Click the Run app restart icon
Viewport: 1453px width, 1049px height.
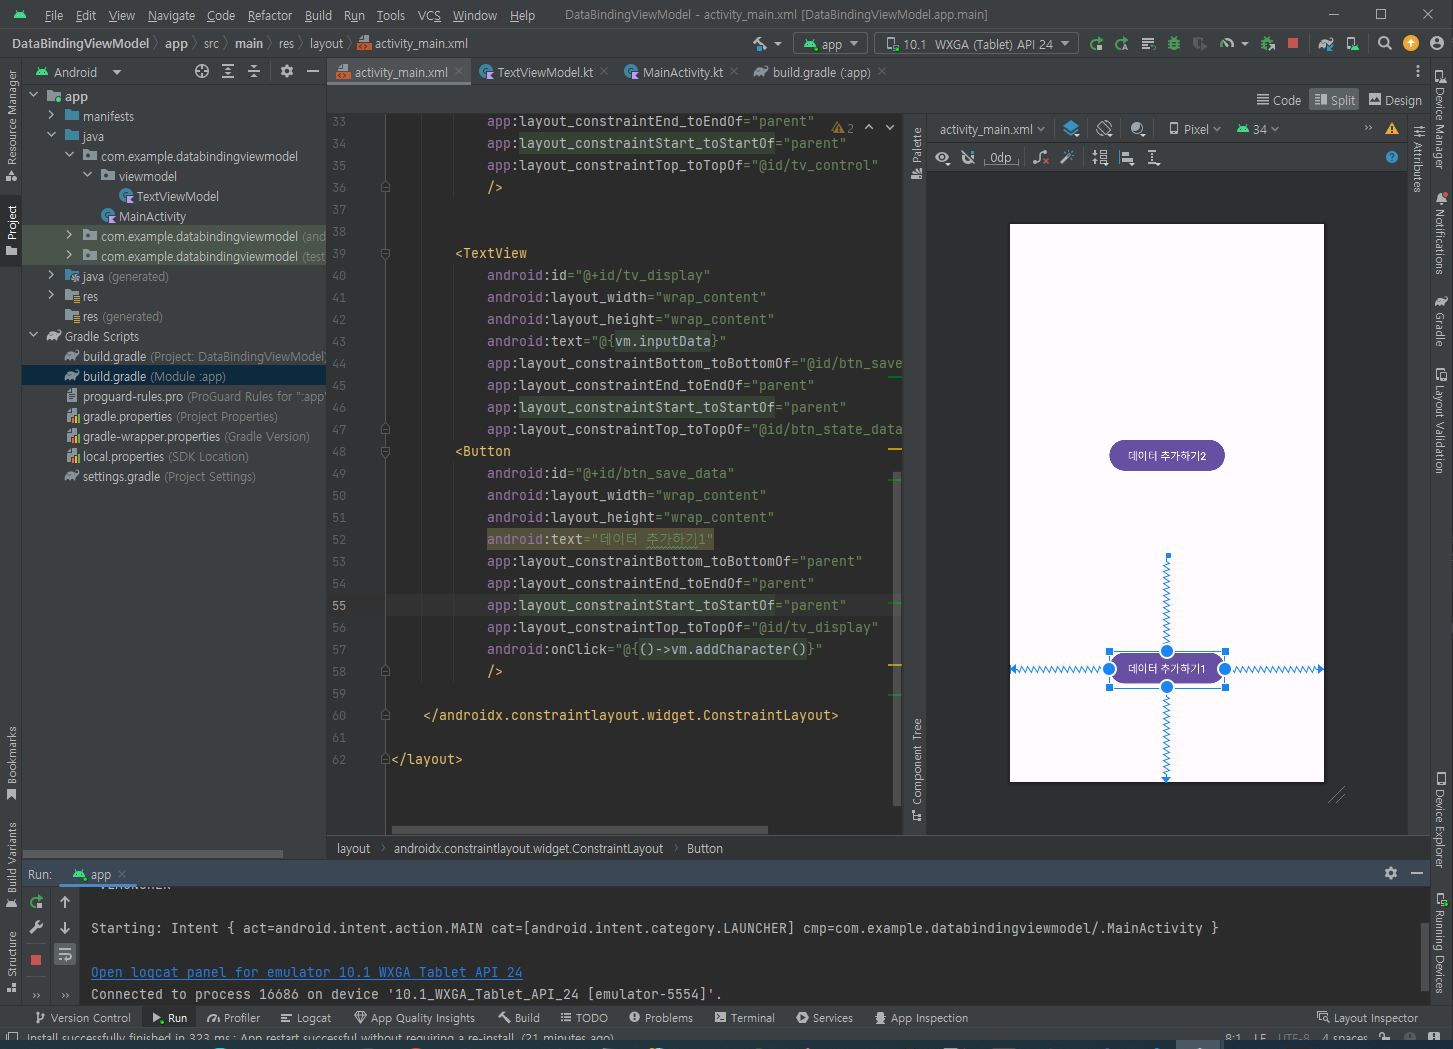click(x=1096, y=44)
